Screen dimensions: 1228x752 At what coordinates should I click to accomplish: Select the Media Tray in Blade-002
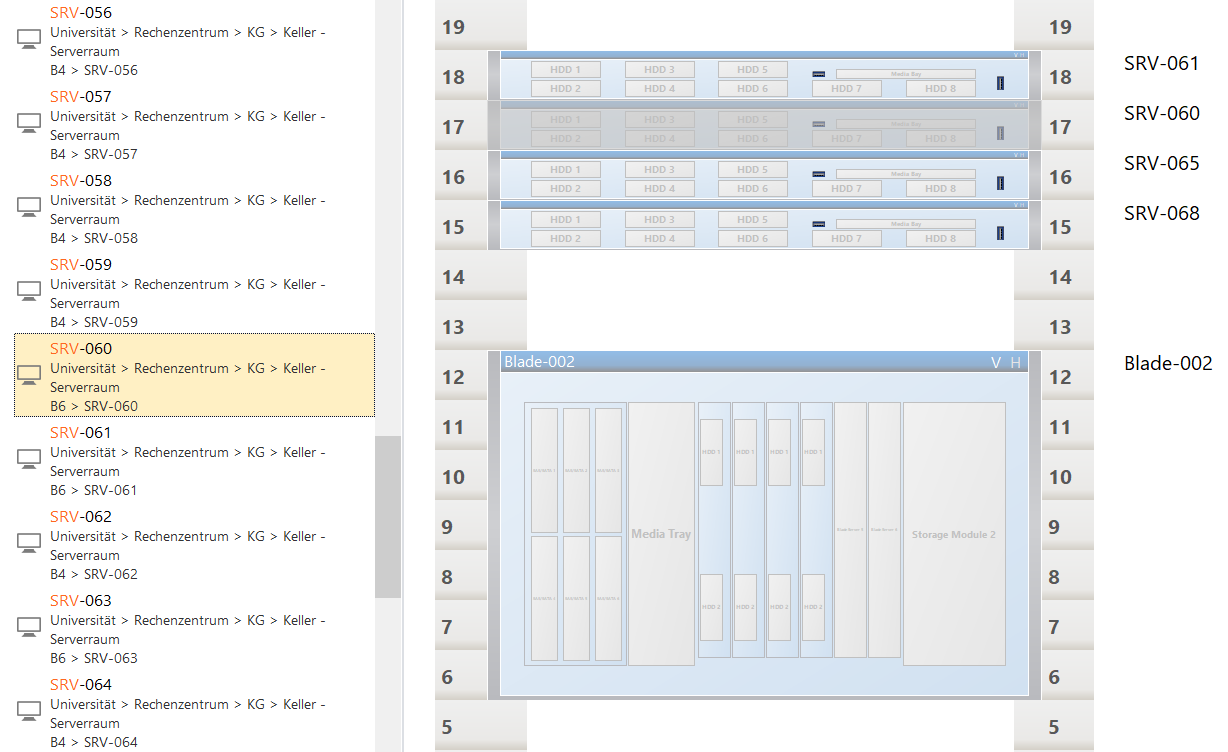click(661, 534)
